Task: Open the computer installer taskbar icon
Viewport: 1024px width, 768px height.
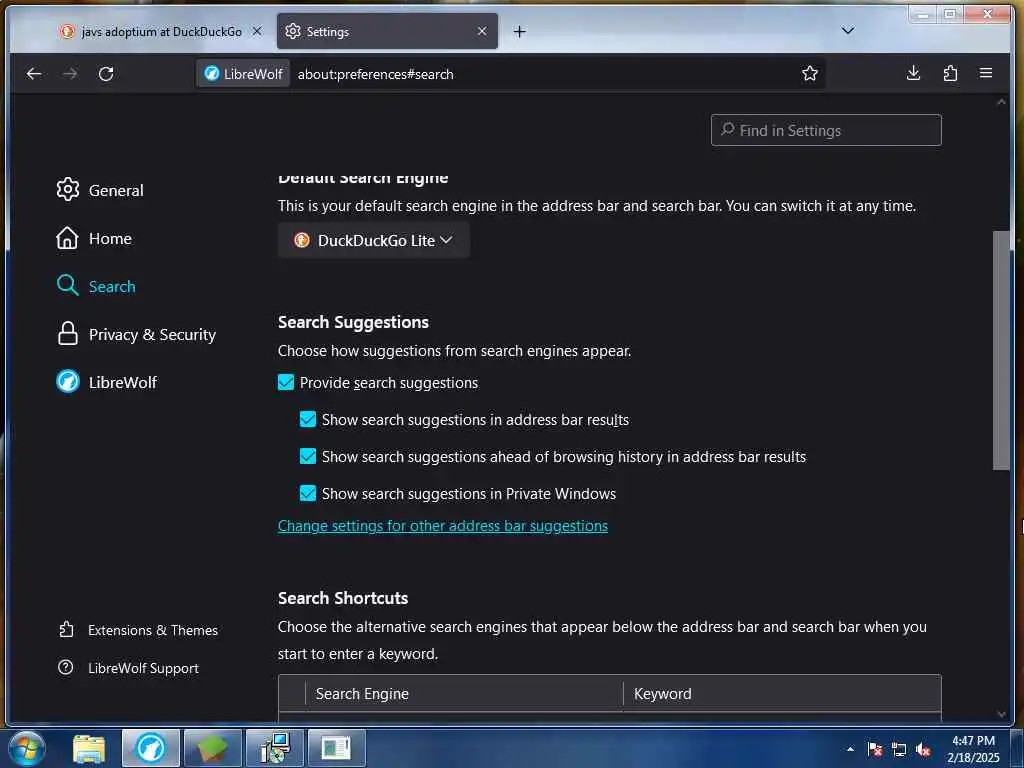Action: [275, 748]
